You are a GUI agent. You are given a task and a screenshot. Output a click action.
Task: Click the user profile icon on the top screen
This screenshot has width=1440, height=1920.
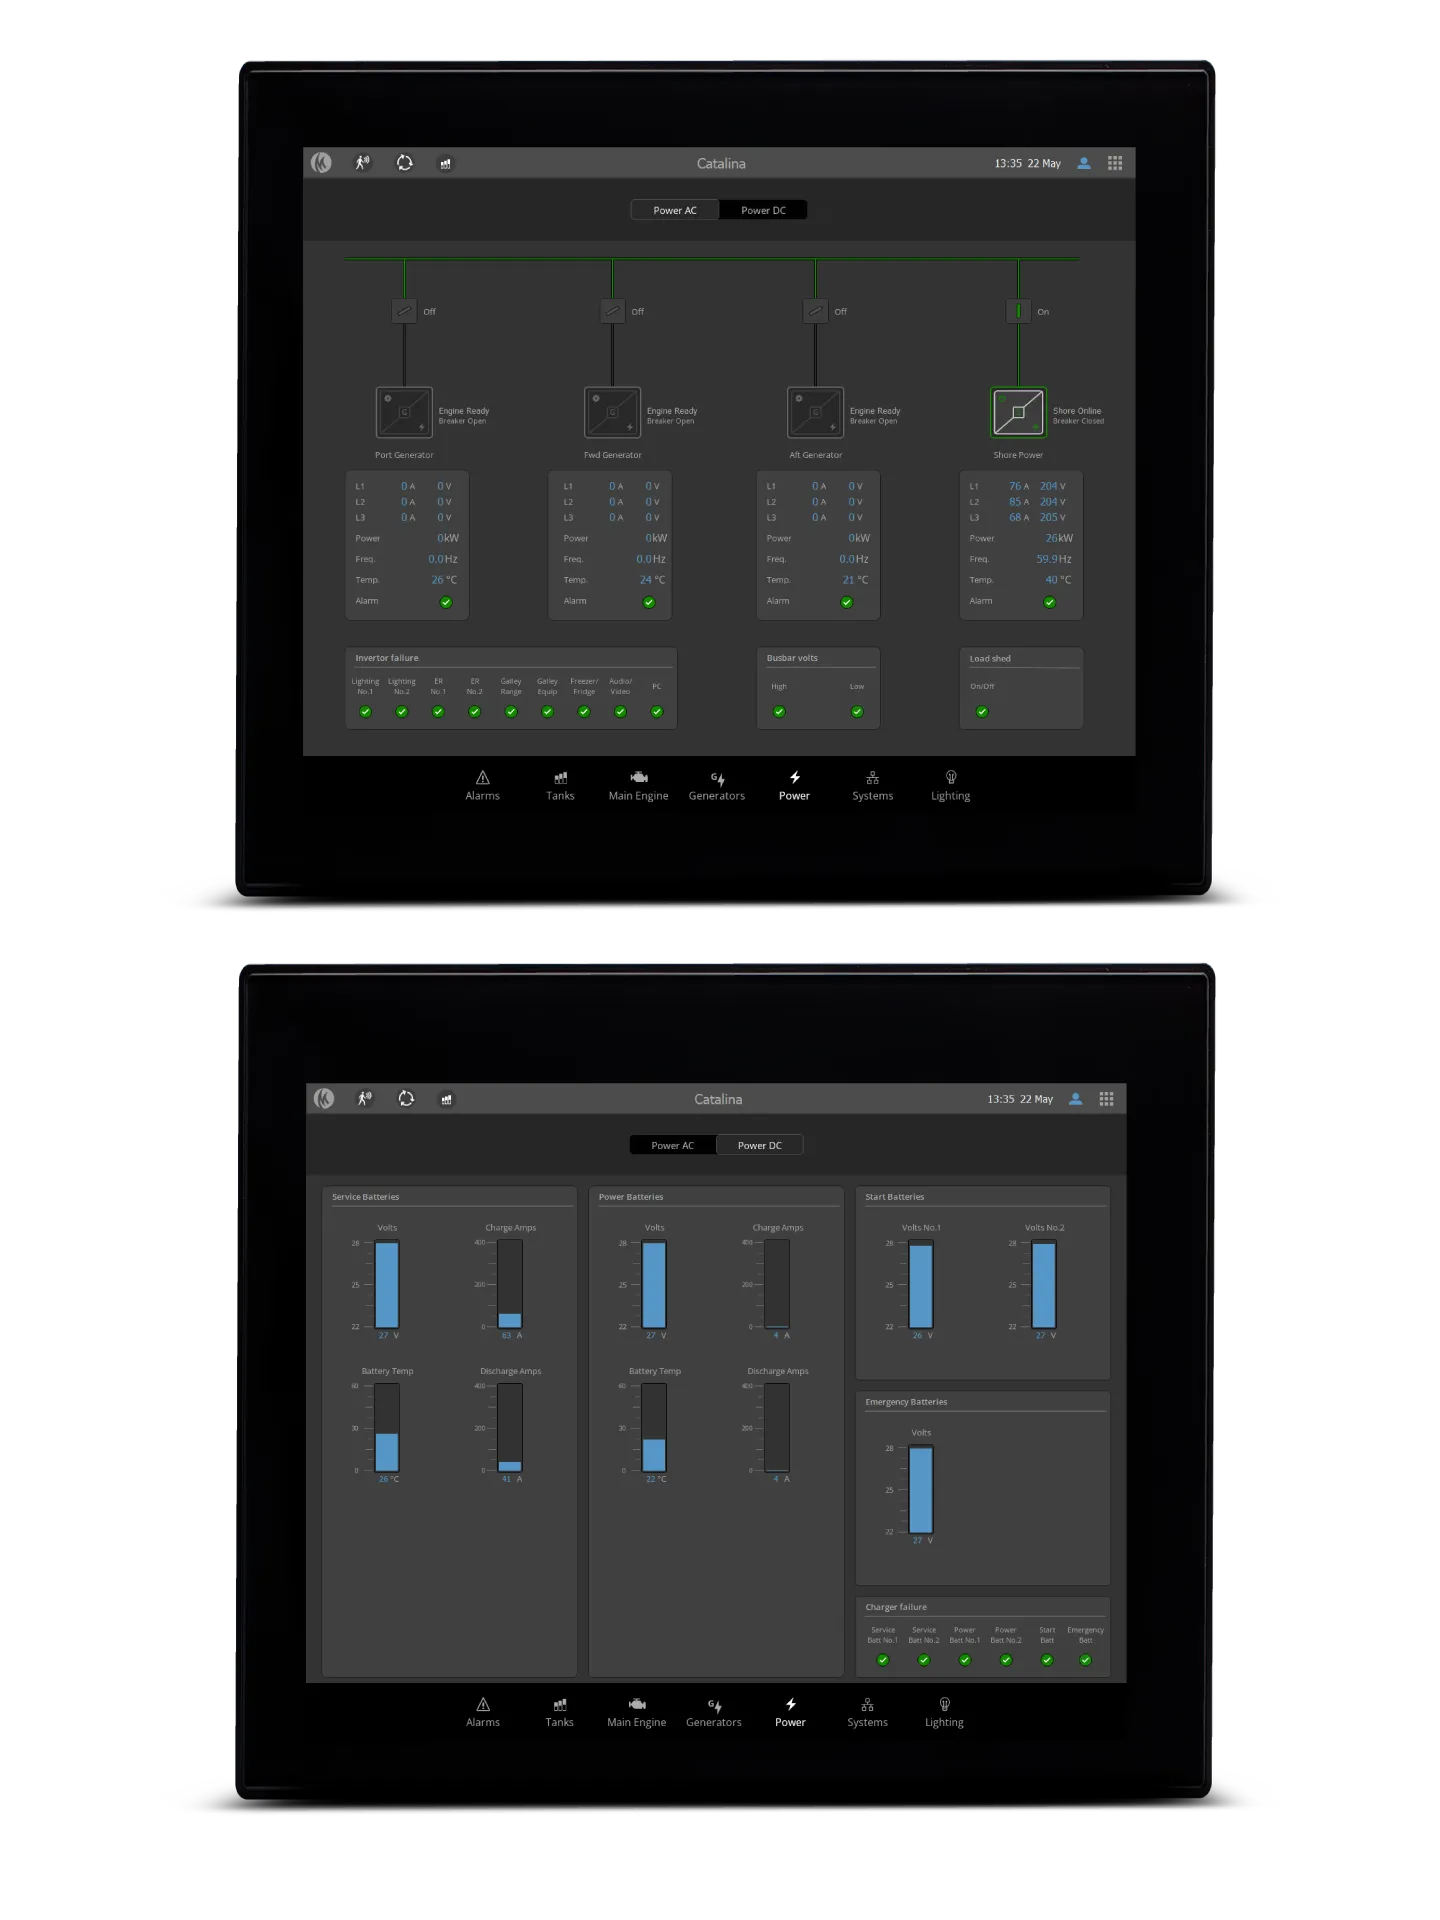tap(1084, 163)
